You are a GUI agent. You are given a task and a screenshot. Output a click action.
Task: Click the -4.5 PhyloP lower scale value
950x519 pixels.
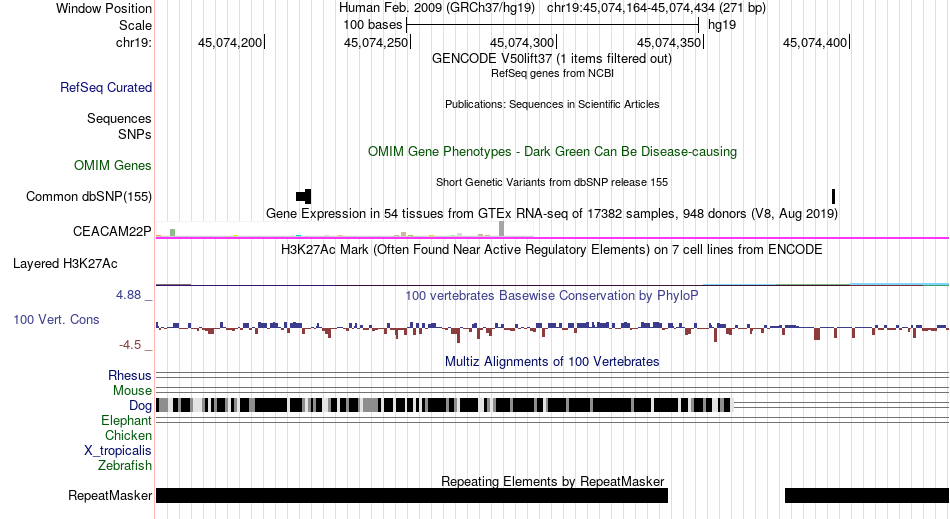130,345
